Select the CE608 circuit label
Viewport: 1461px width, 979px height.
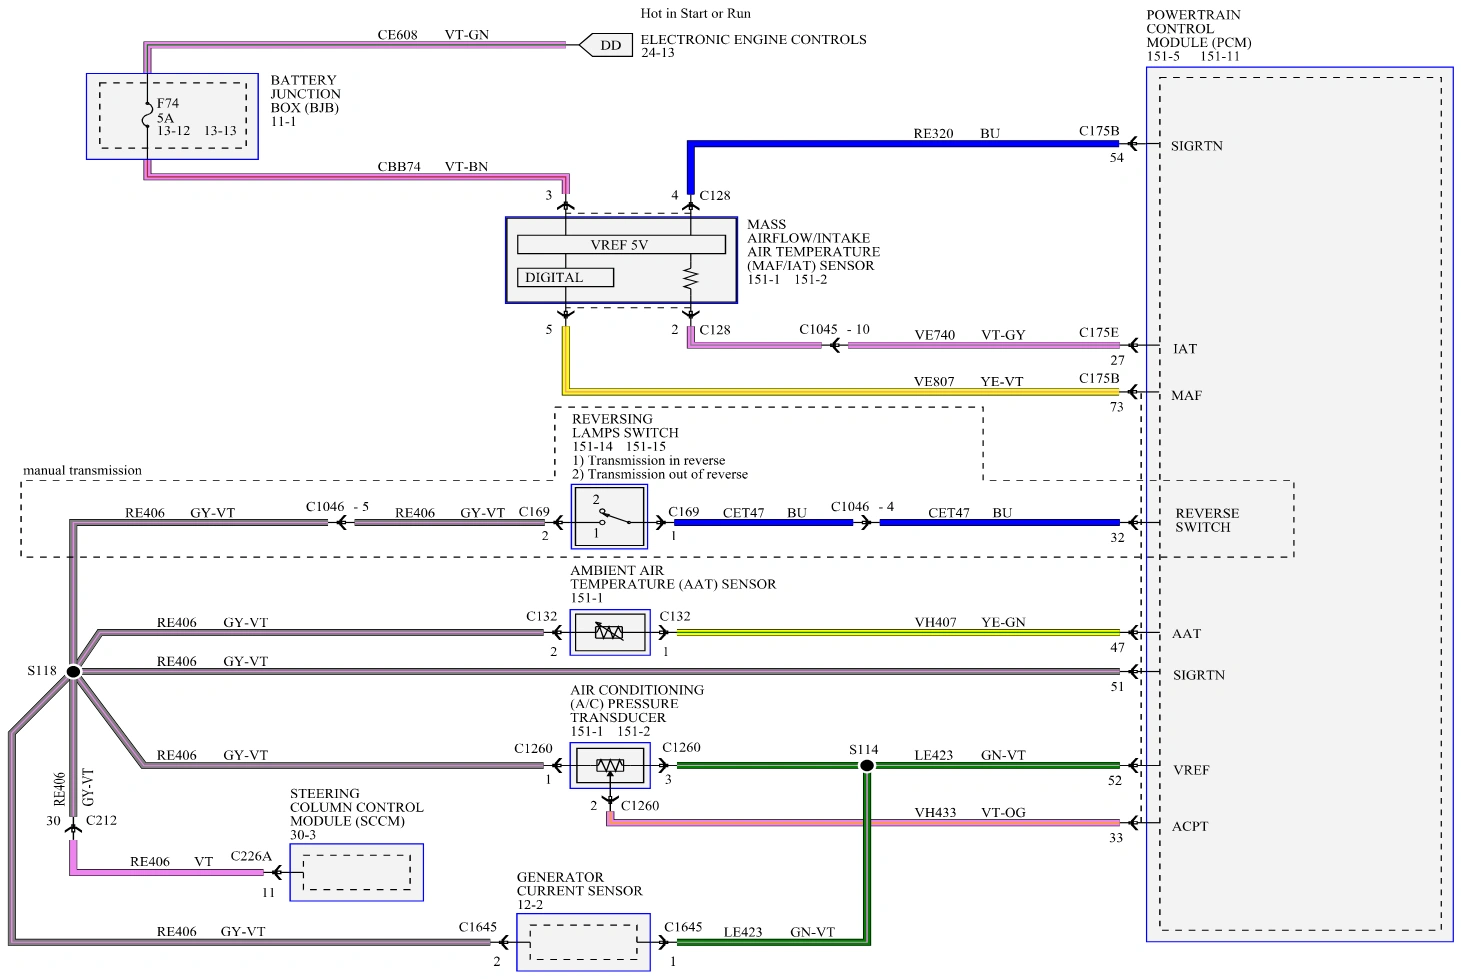pos(397,35)
